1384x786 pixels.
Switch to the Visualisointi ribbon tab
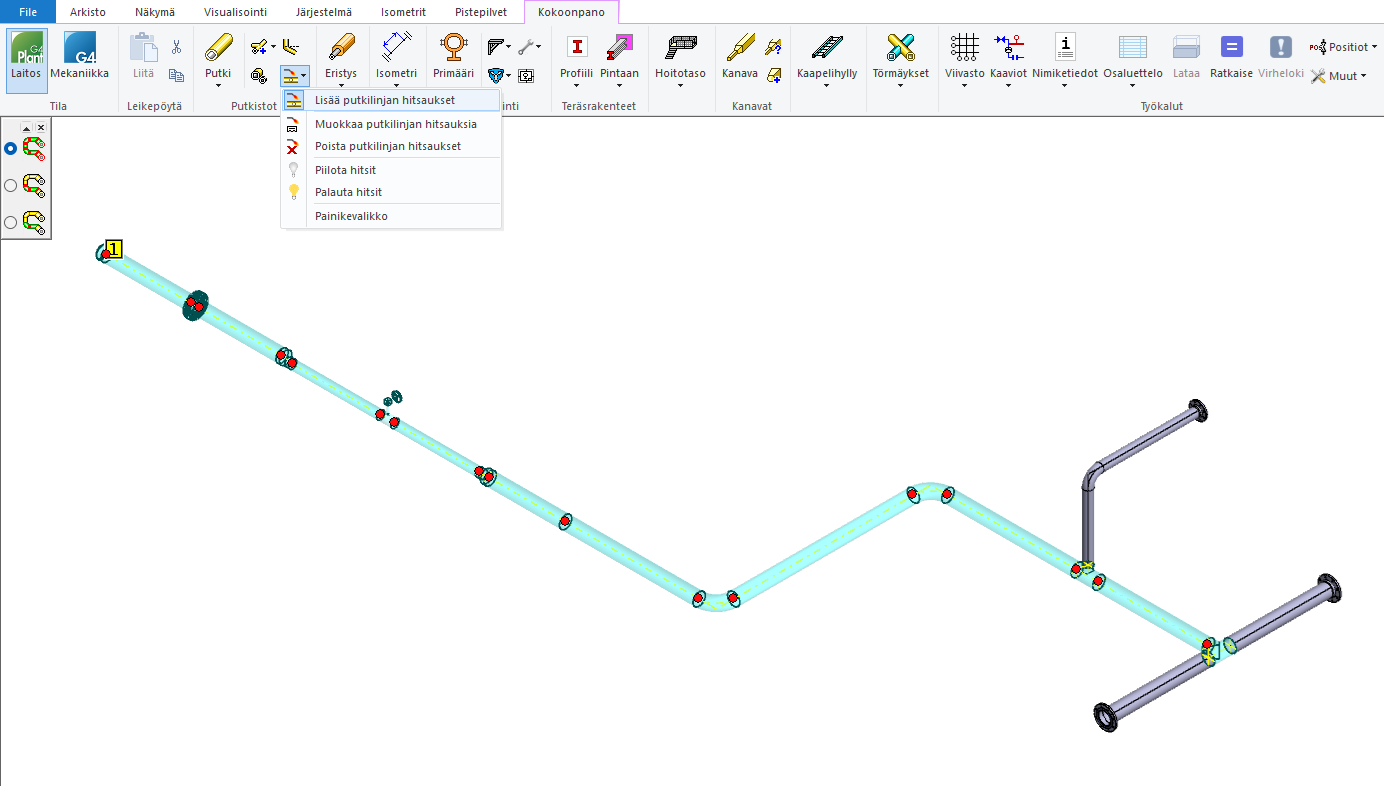click(x=235, y=12)
